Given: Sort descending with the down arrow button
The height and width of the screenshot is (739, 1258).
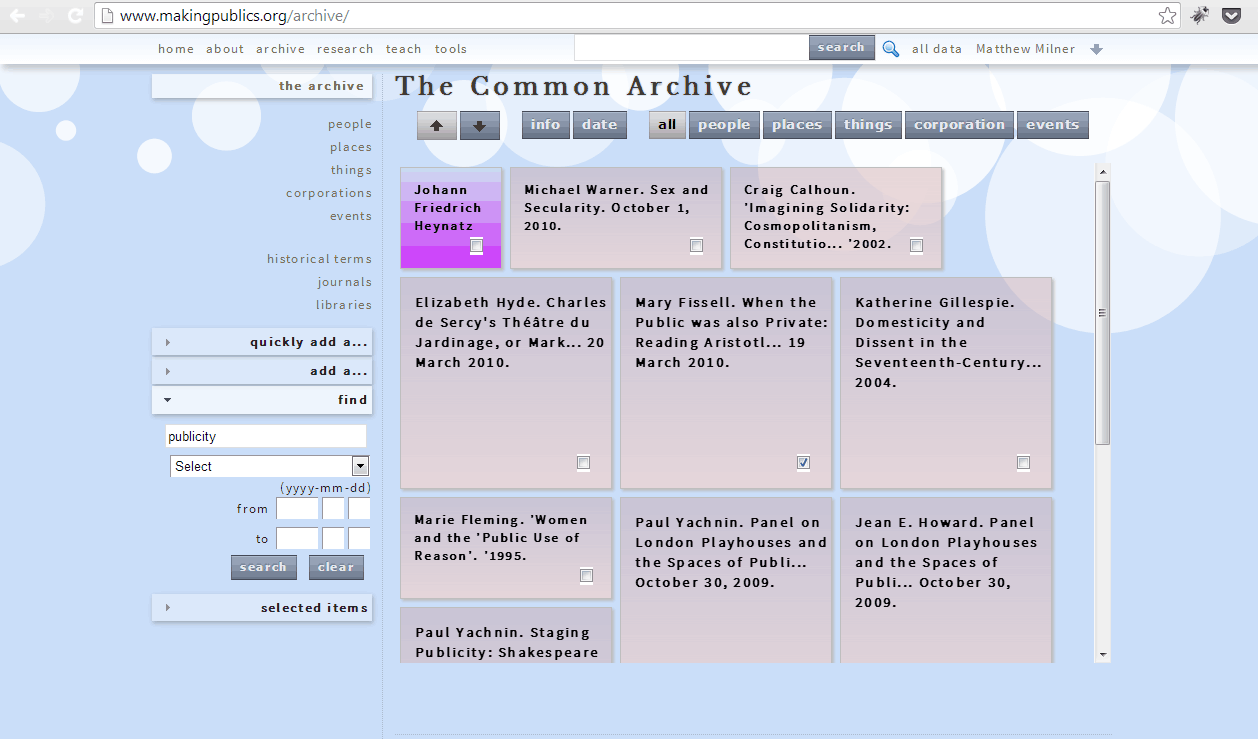Looking at the screenshot, I should pos(480,126).
